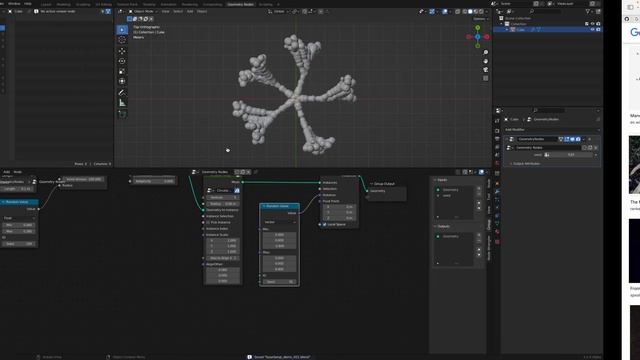Add a group input with plus button
Viewport: 640px width, 360px height.
click(x=479, y=189)
